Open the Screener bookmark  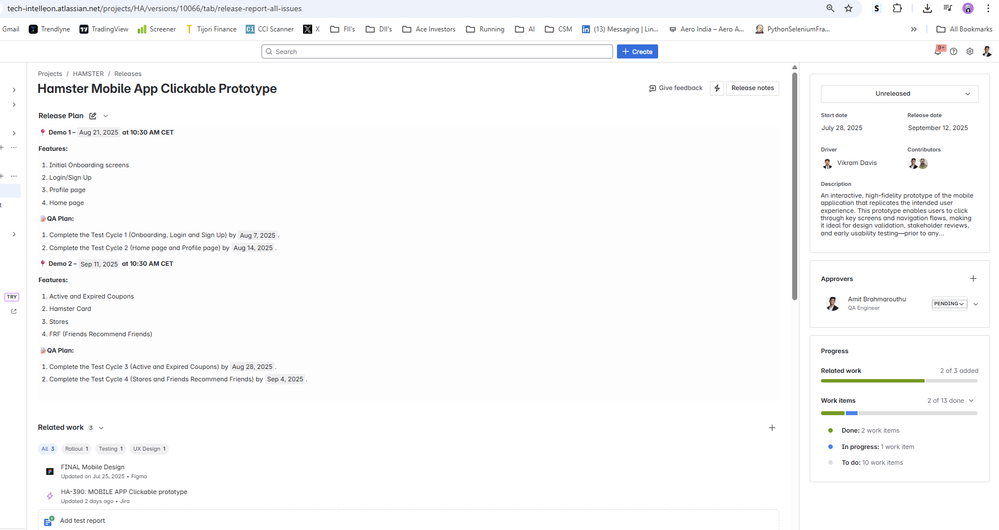(x=157, y=29)
